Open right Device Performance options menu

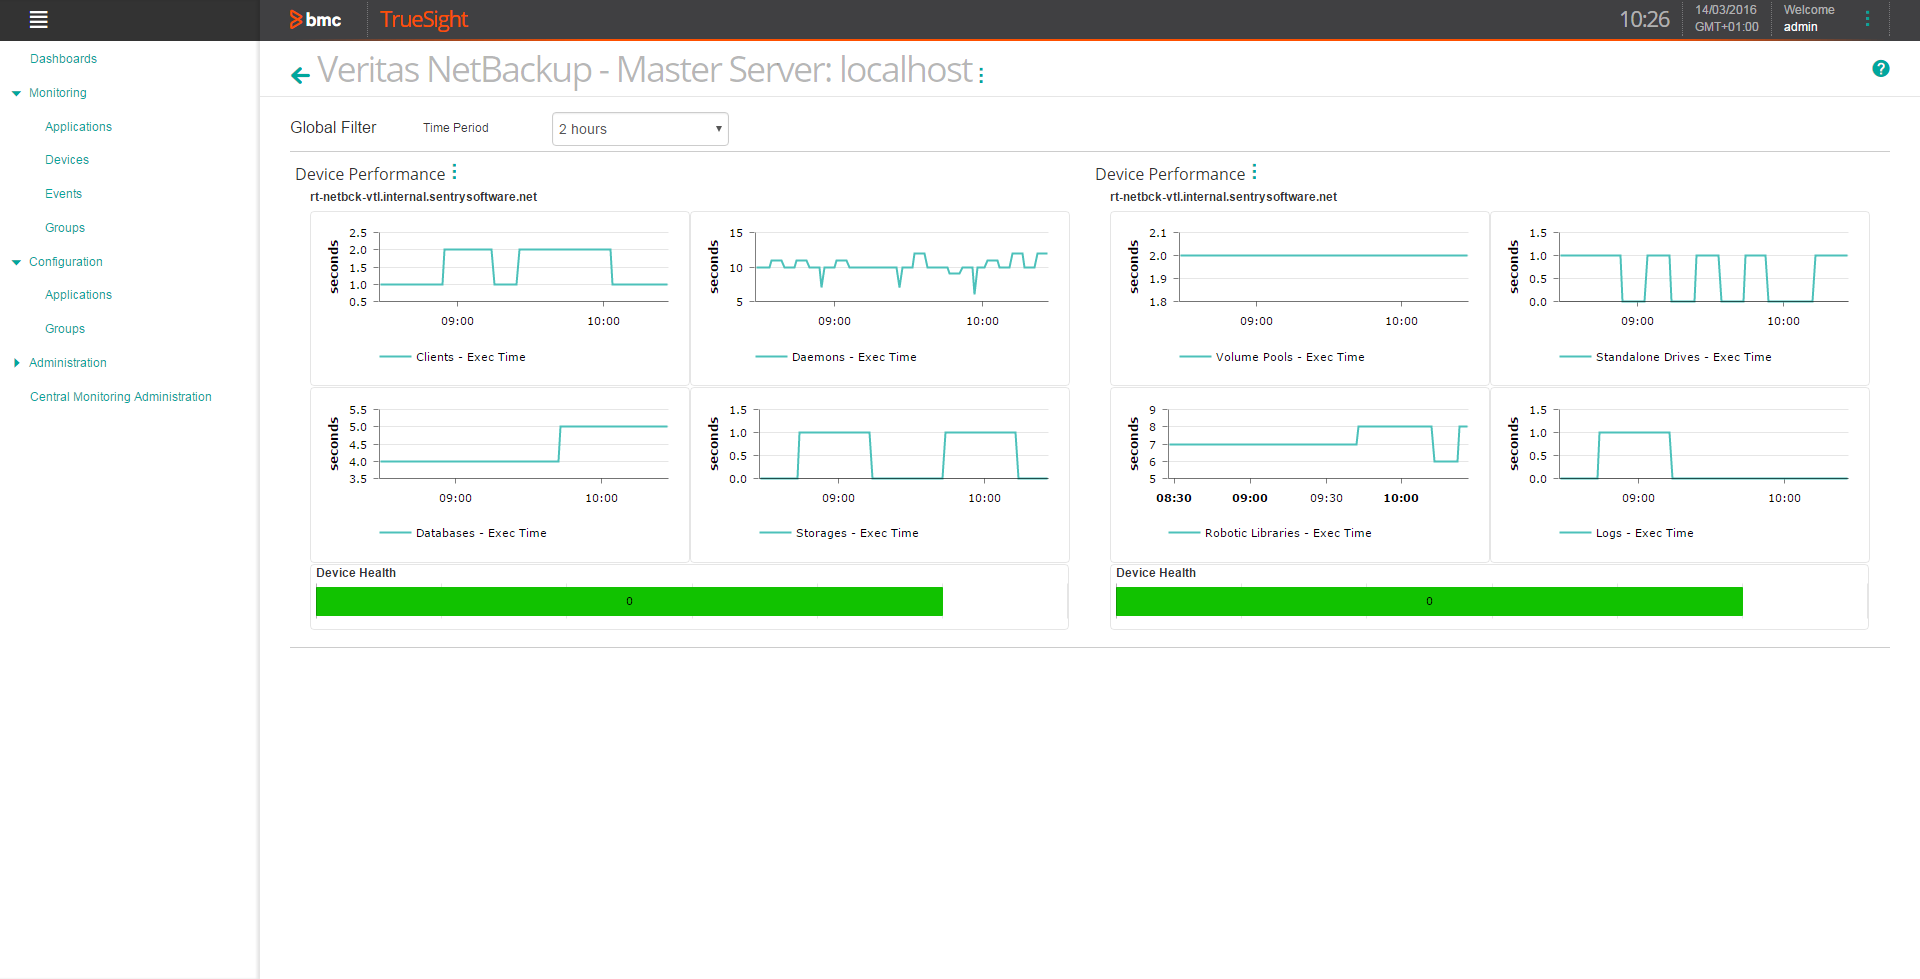pos(1254,172)
